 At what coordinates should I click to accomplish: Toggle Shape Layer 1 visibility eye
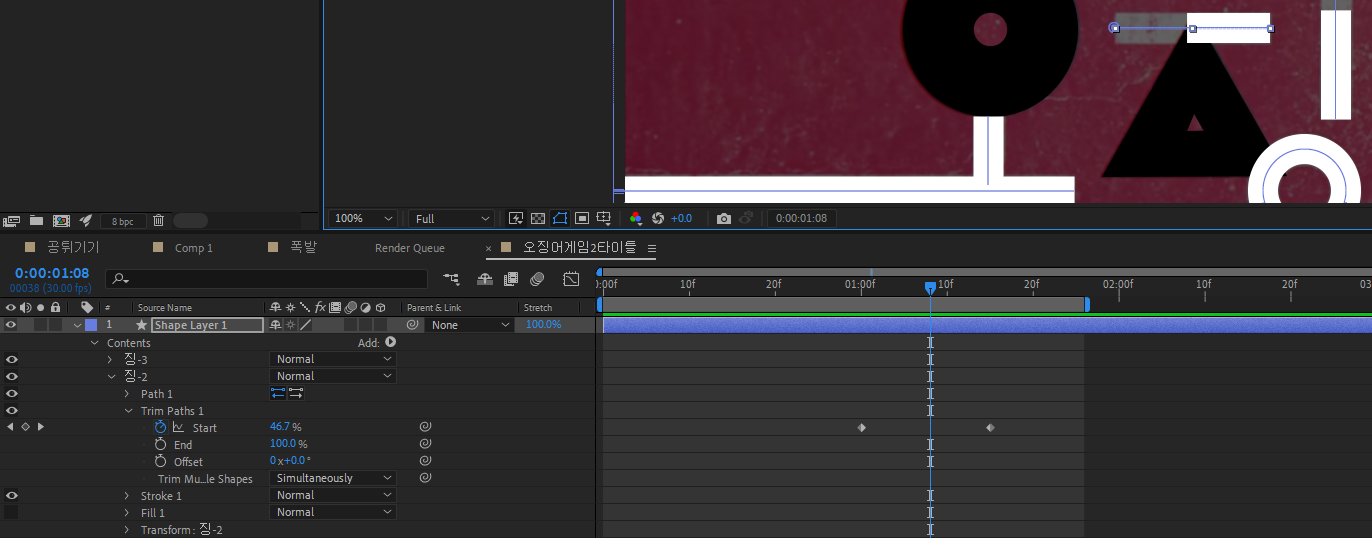pos(11,325)
